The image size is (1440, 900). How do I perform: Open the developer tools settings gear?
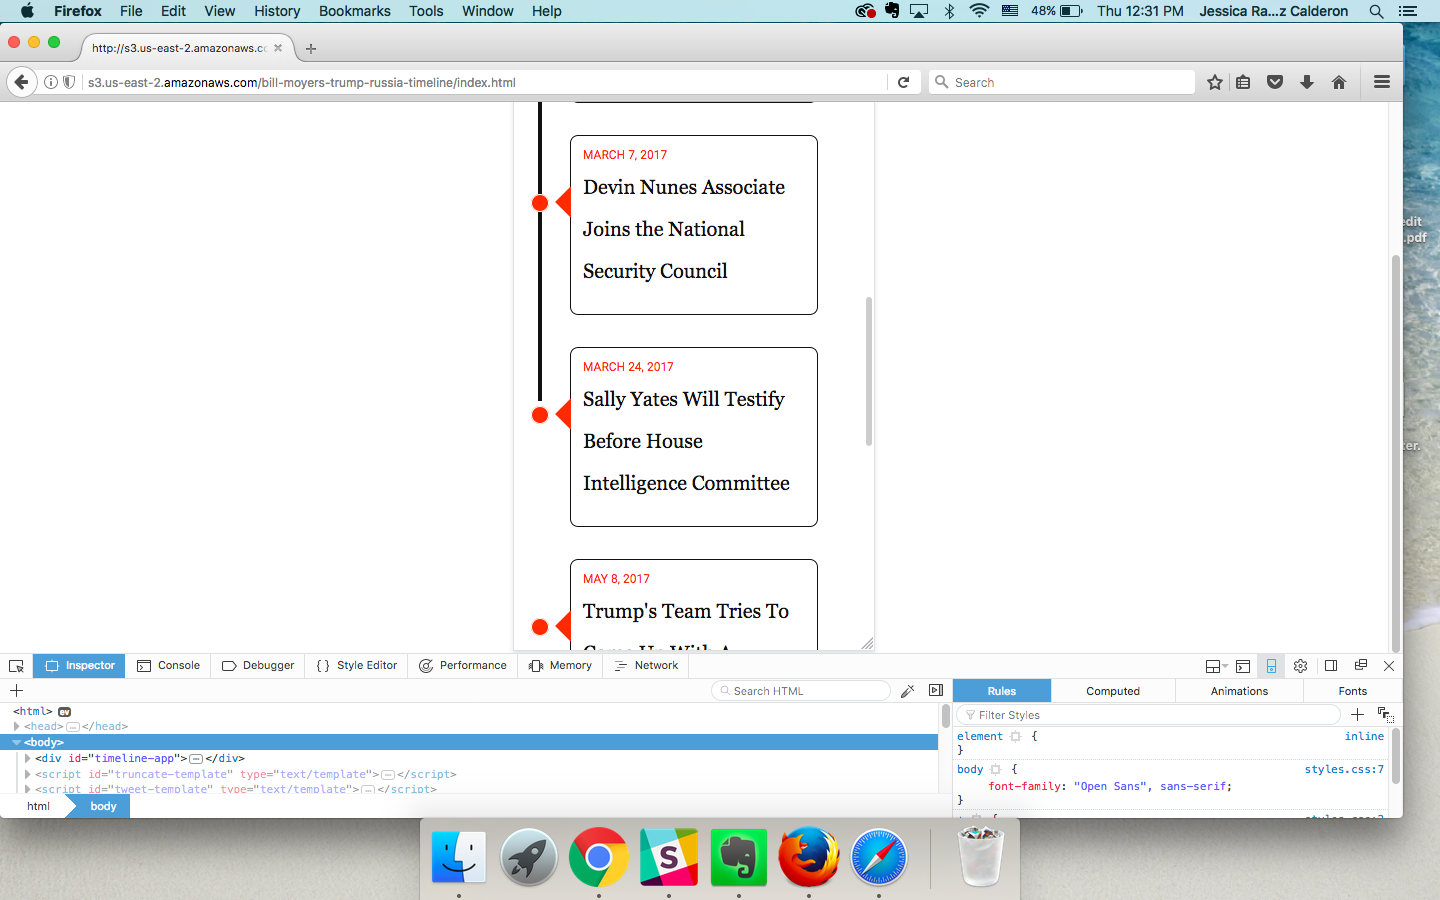pos(1300,666)
